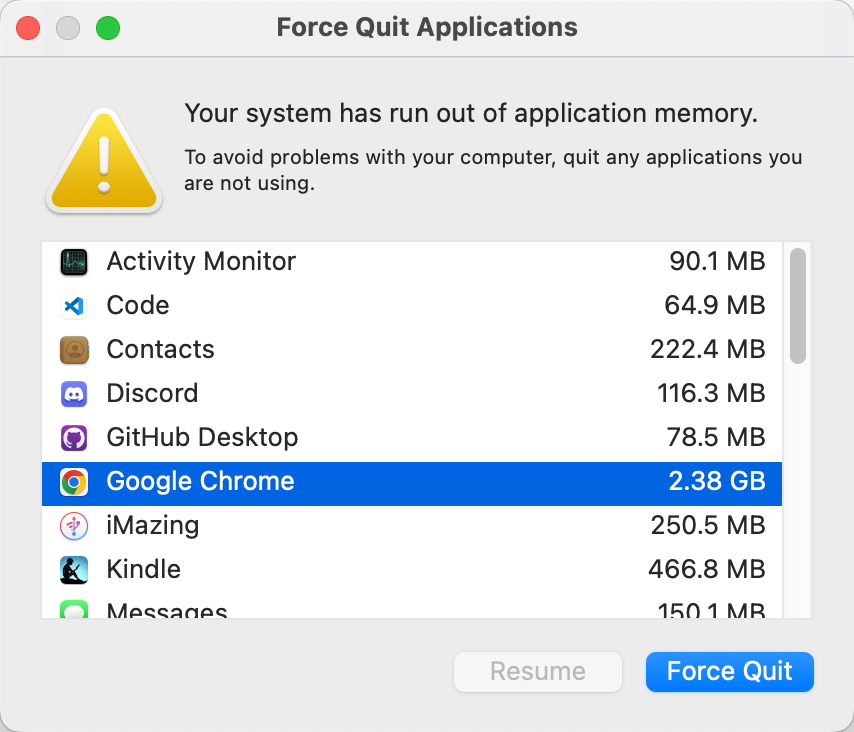This screenshot has height=732, width=854.
Task: Click the disabled Resume button
Action: click(538, 672)
